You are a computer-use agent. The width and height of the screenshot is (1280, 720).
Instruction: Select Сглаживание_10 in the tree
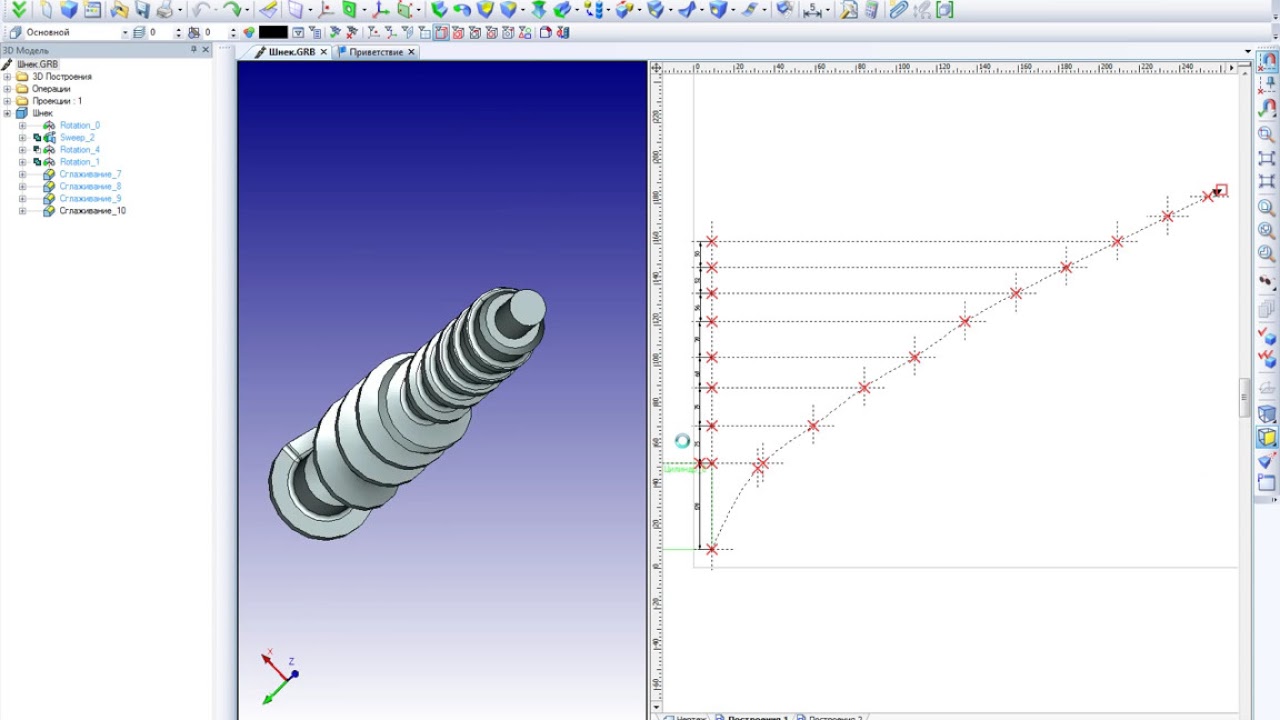[x=92, y=211]
